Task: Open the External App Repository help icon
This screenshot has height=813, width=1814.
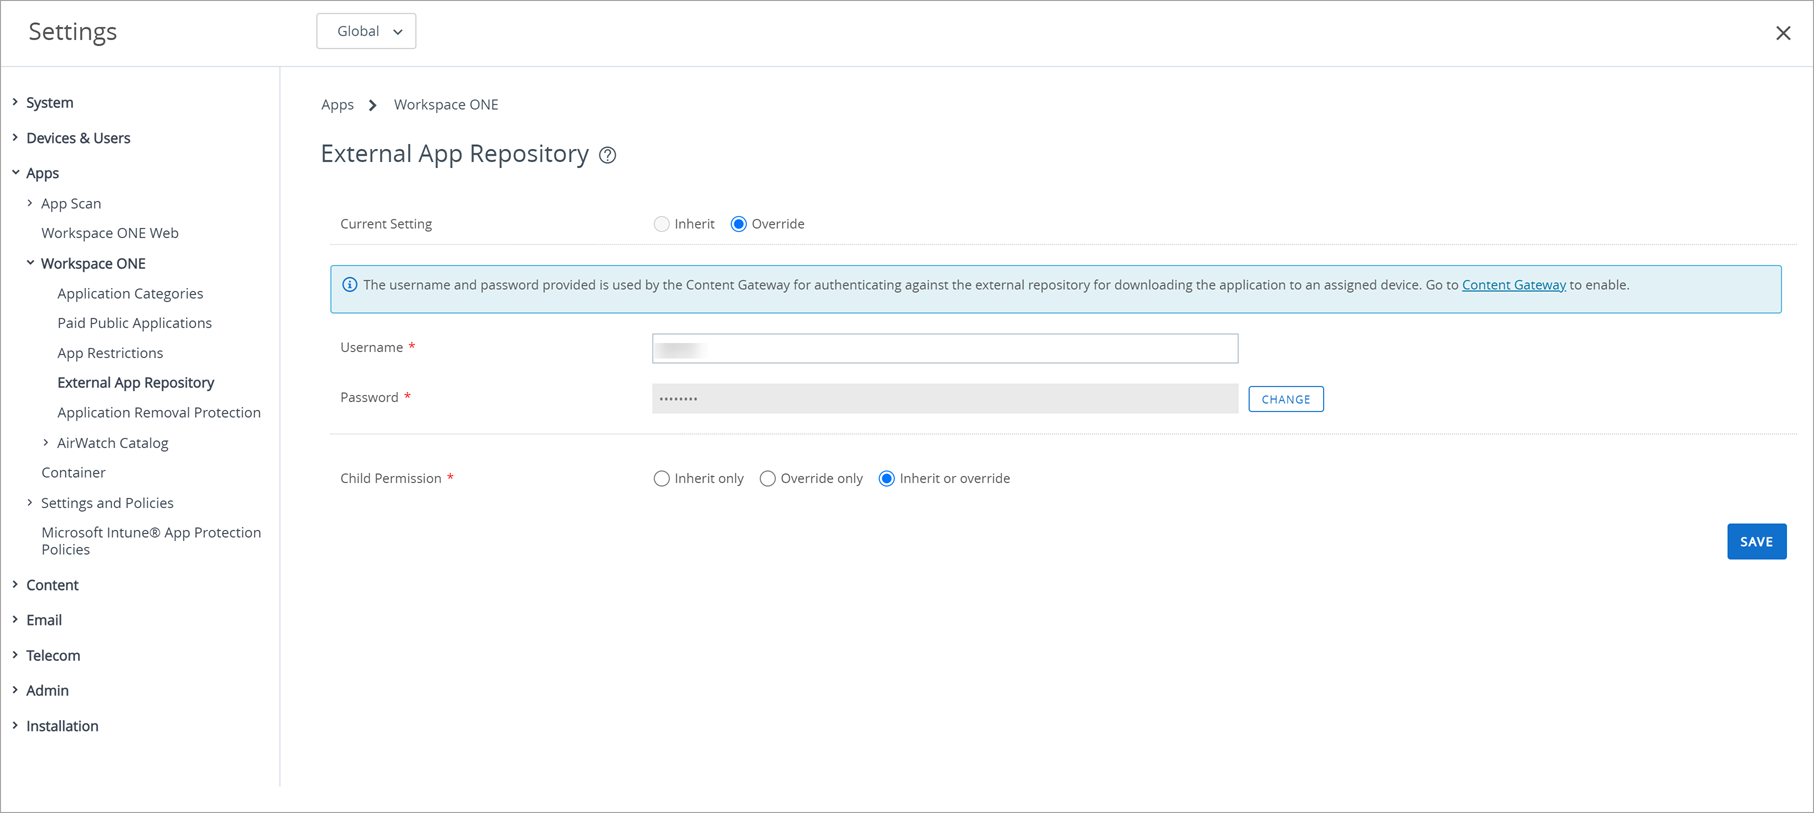Action: point(608,155)
